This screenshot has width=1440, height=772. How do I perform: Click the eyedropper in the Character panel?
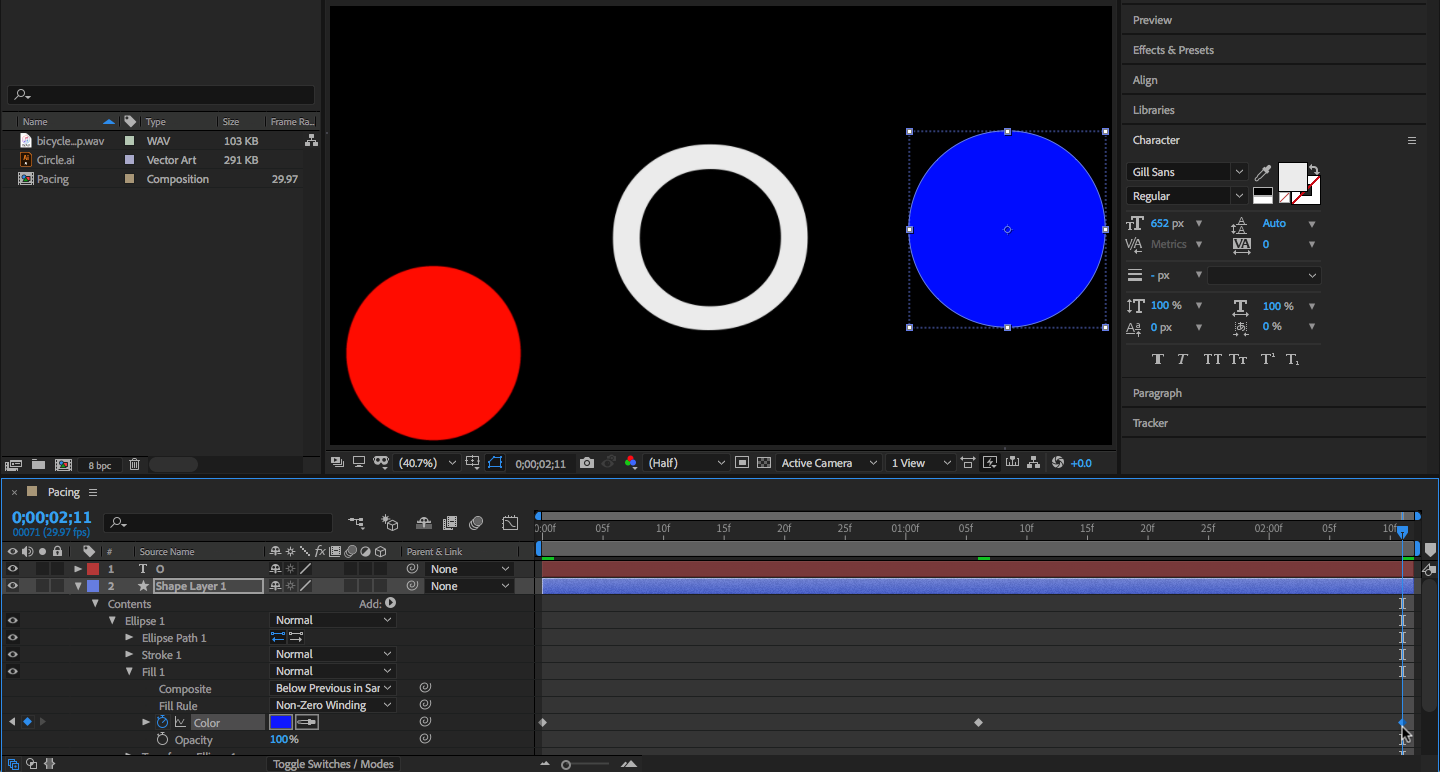[1264, 173]
